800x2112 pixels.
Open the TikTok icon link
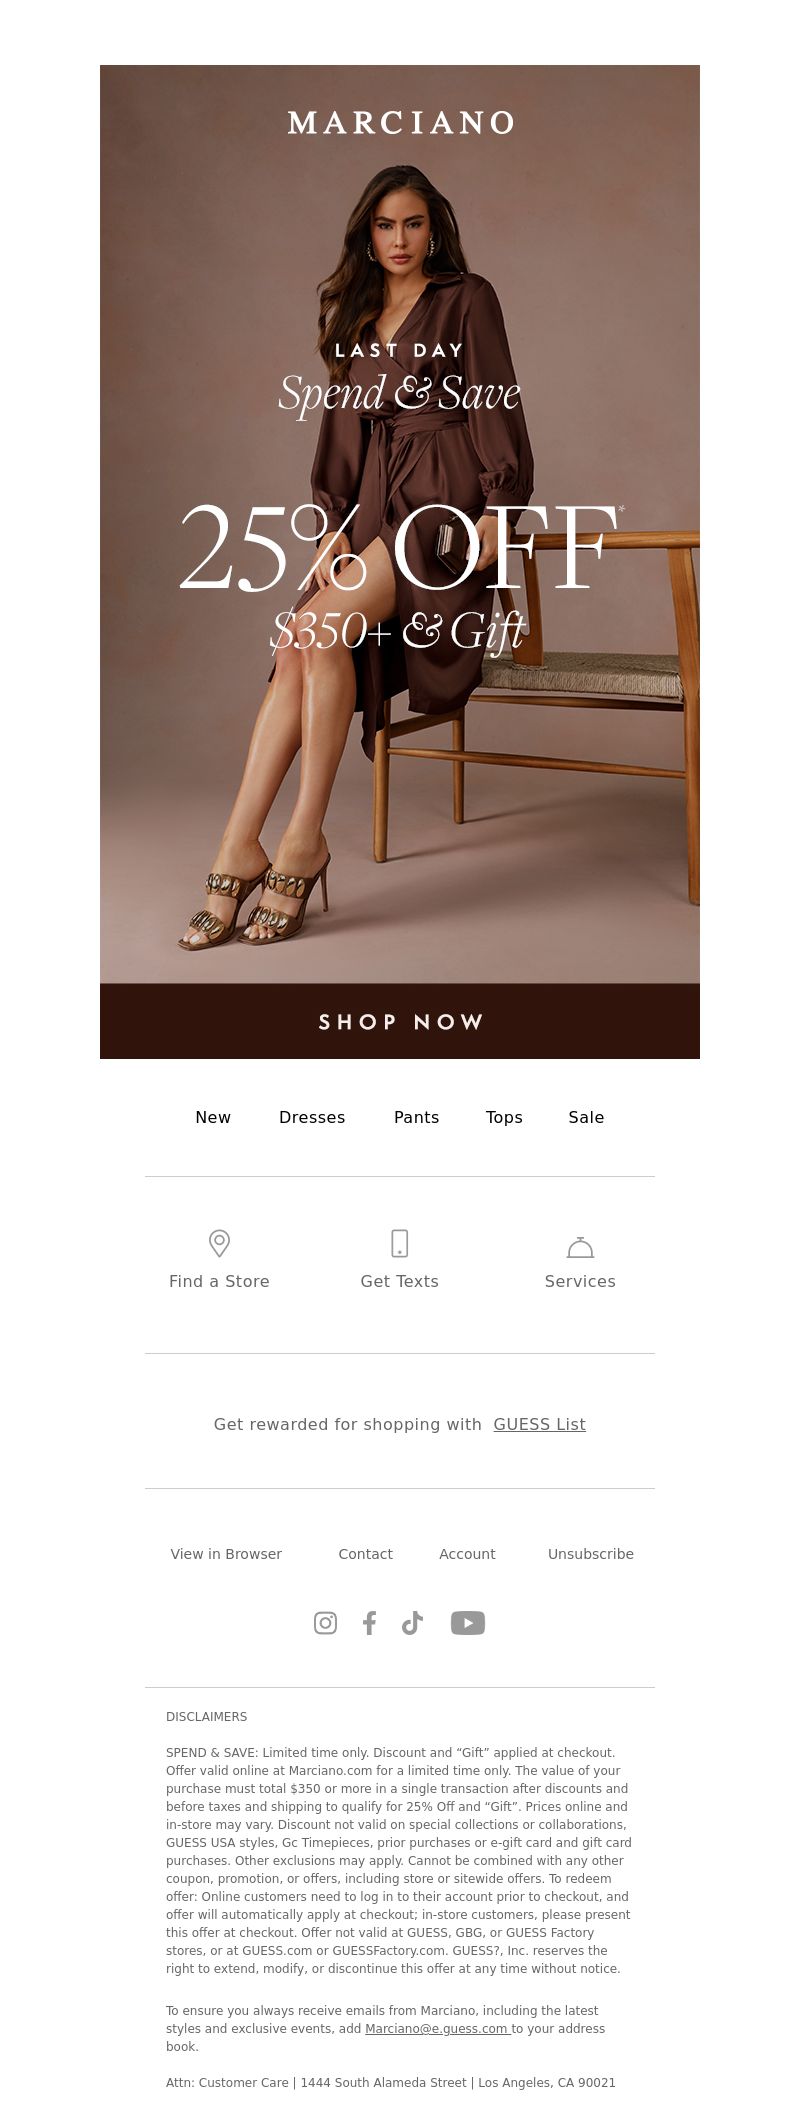412,1623
